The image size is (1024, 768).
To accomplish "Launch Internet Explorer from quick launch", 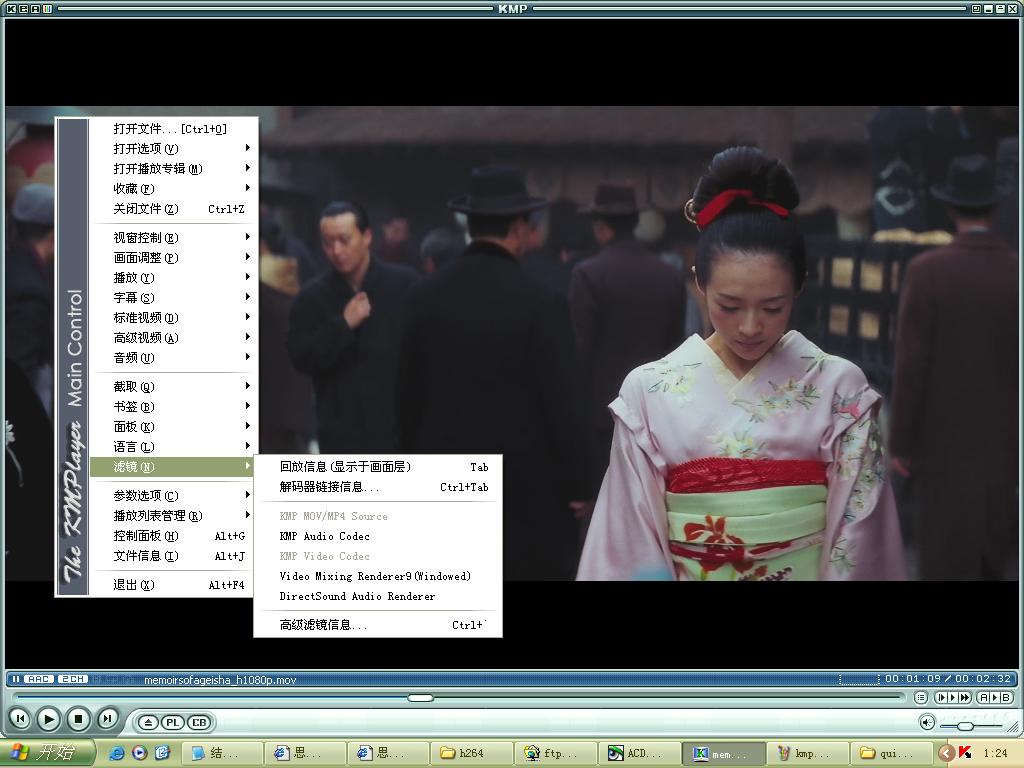I will pos(118,753).
